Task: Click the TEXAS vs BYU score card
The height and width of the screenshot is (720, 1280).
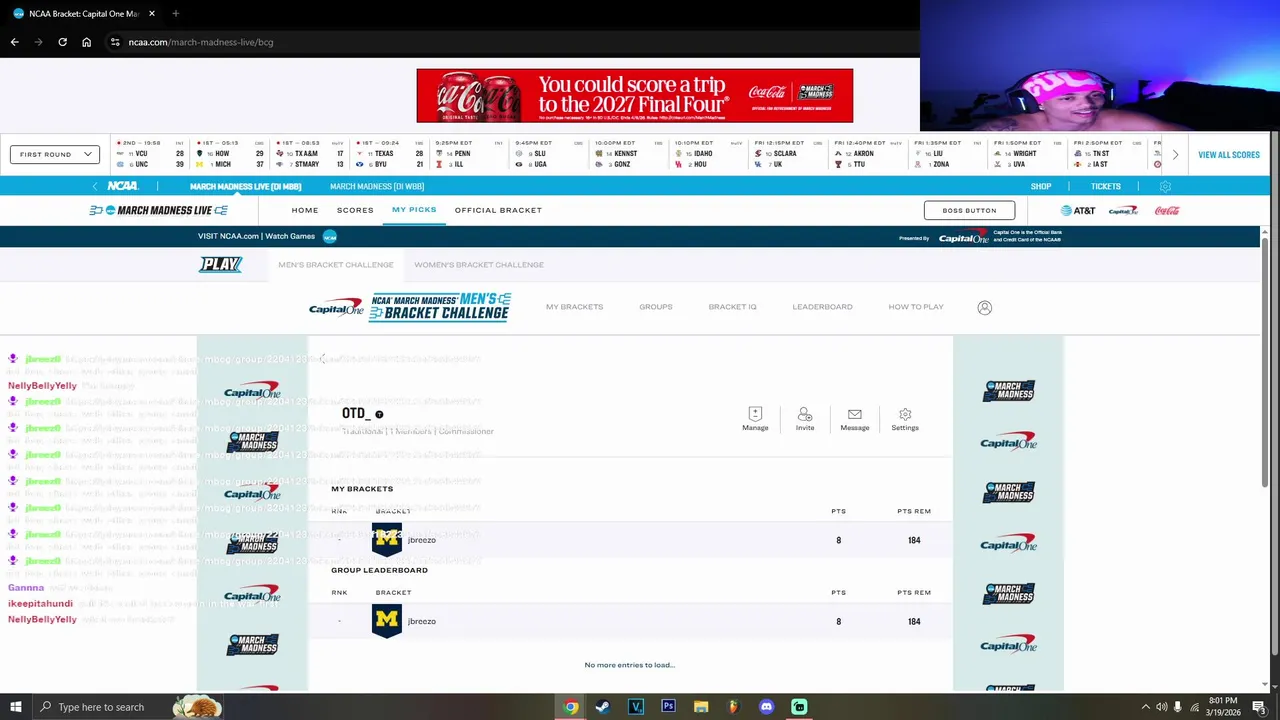Action: click(x=390, y=154)
